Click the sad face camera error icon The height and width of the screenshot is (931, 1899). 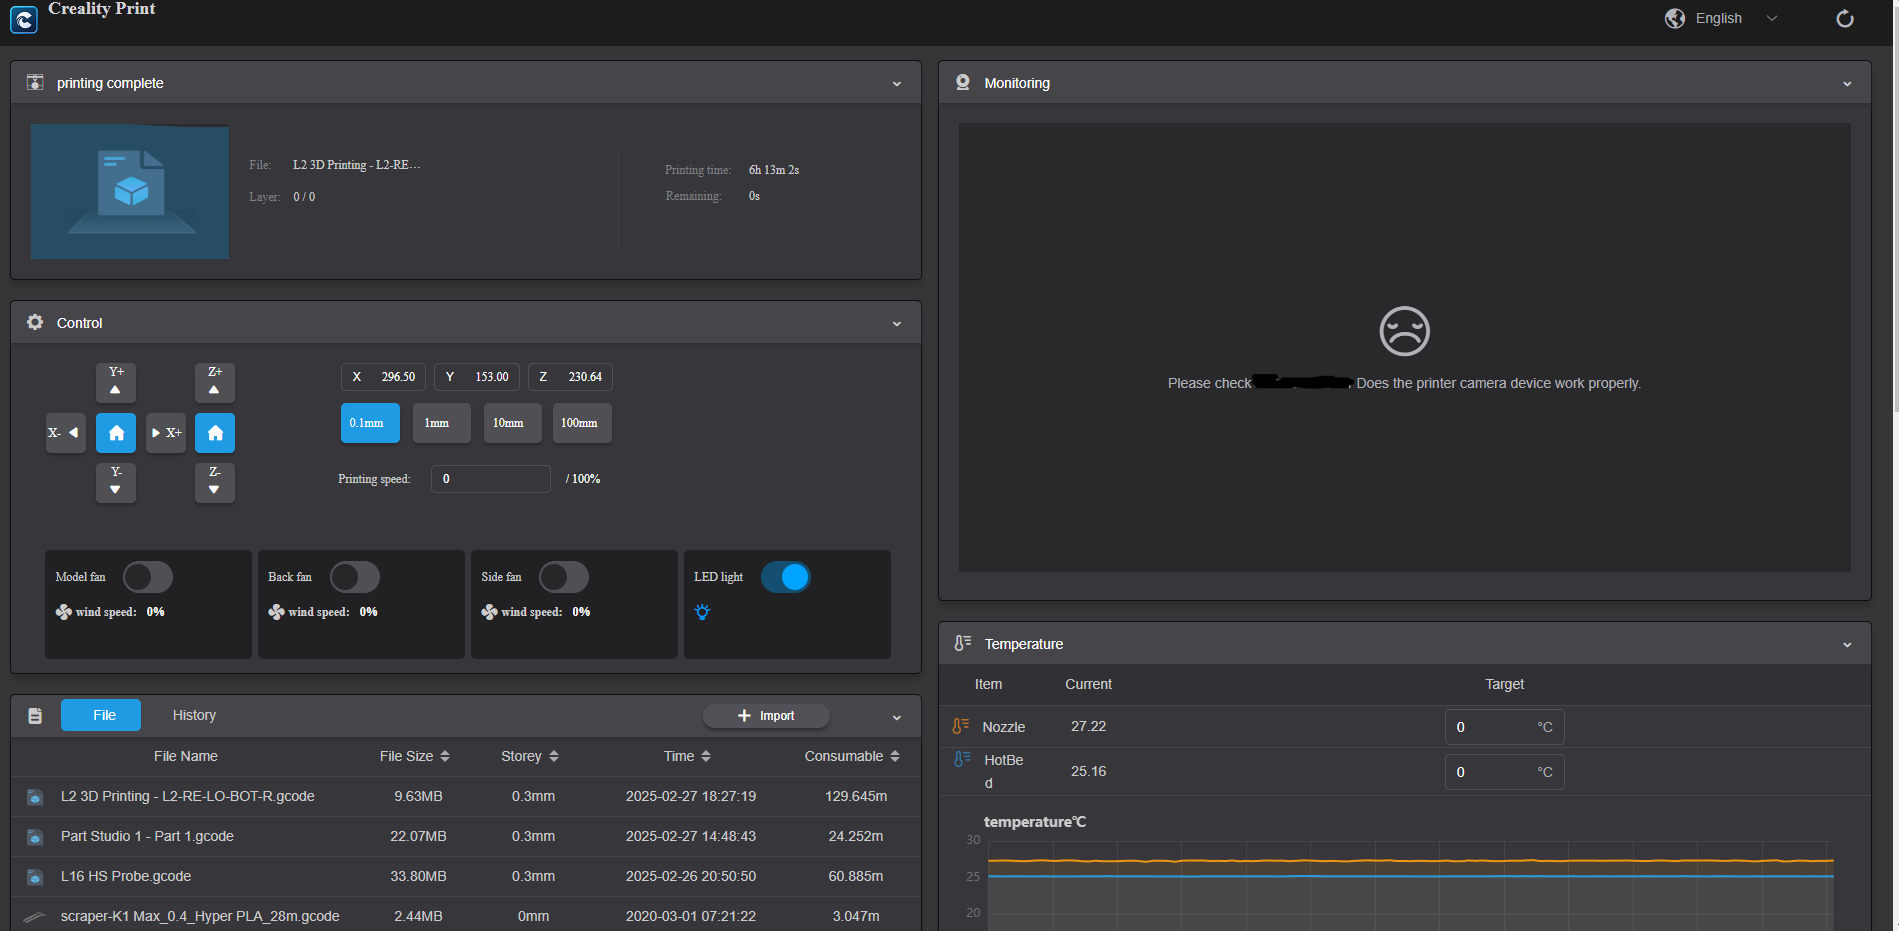click(1404, 331)
